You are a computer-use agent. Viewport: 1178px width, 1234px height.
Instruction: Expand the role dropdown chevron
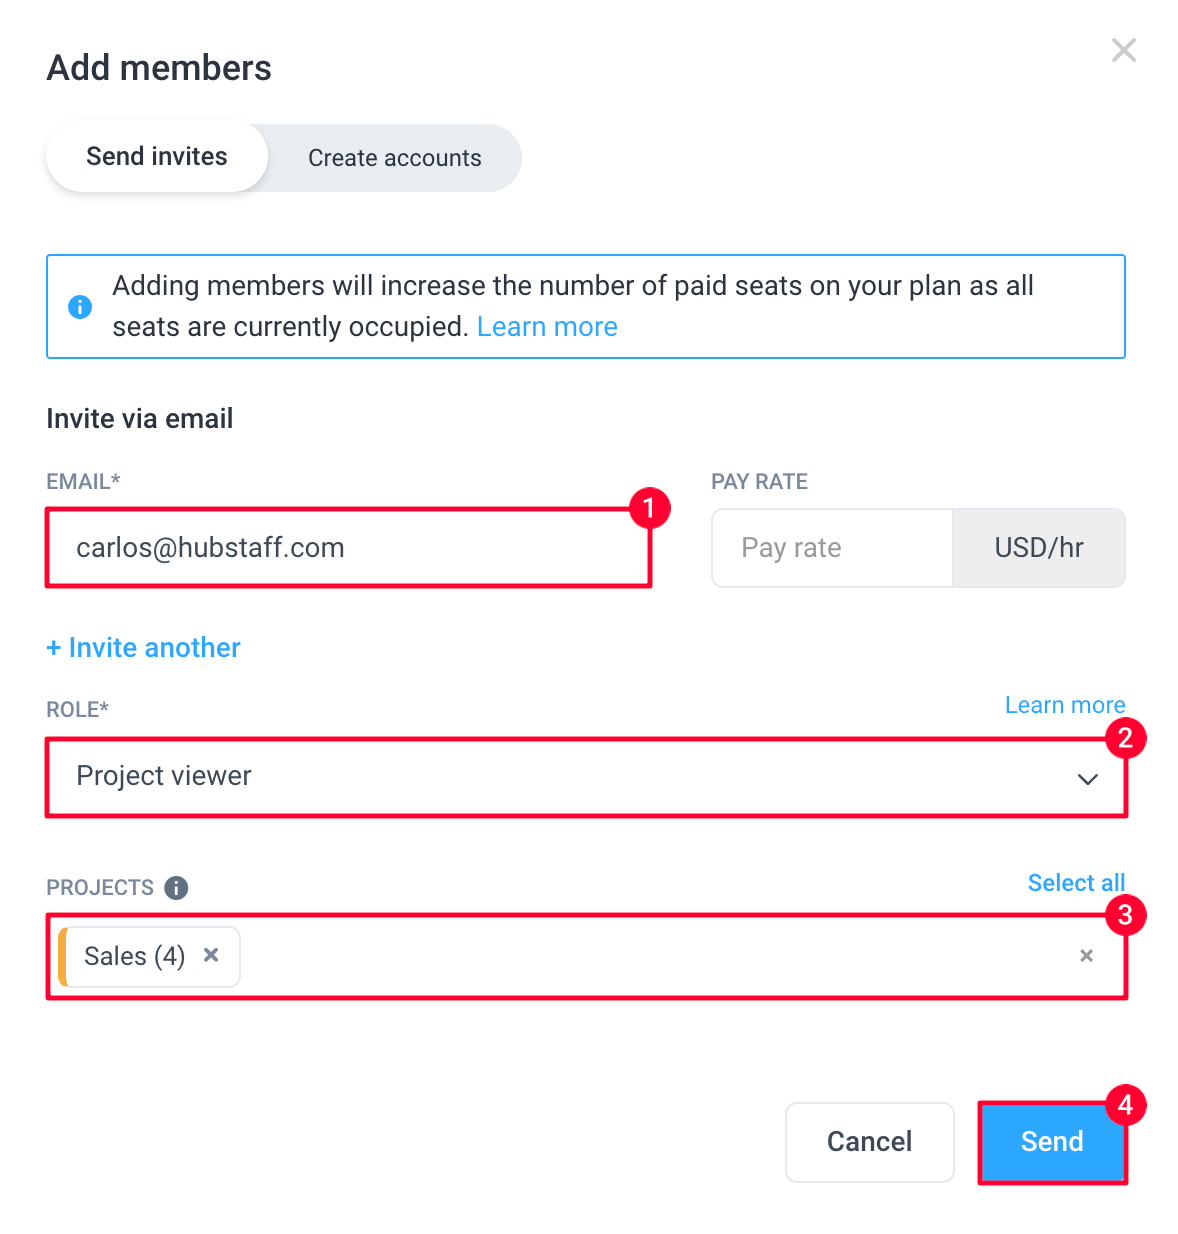tap(1088, 779)
